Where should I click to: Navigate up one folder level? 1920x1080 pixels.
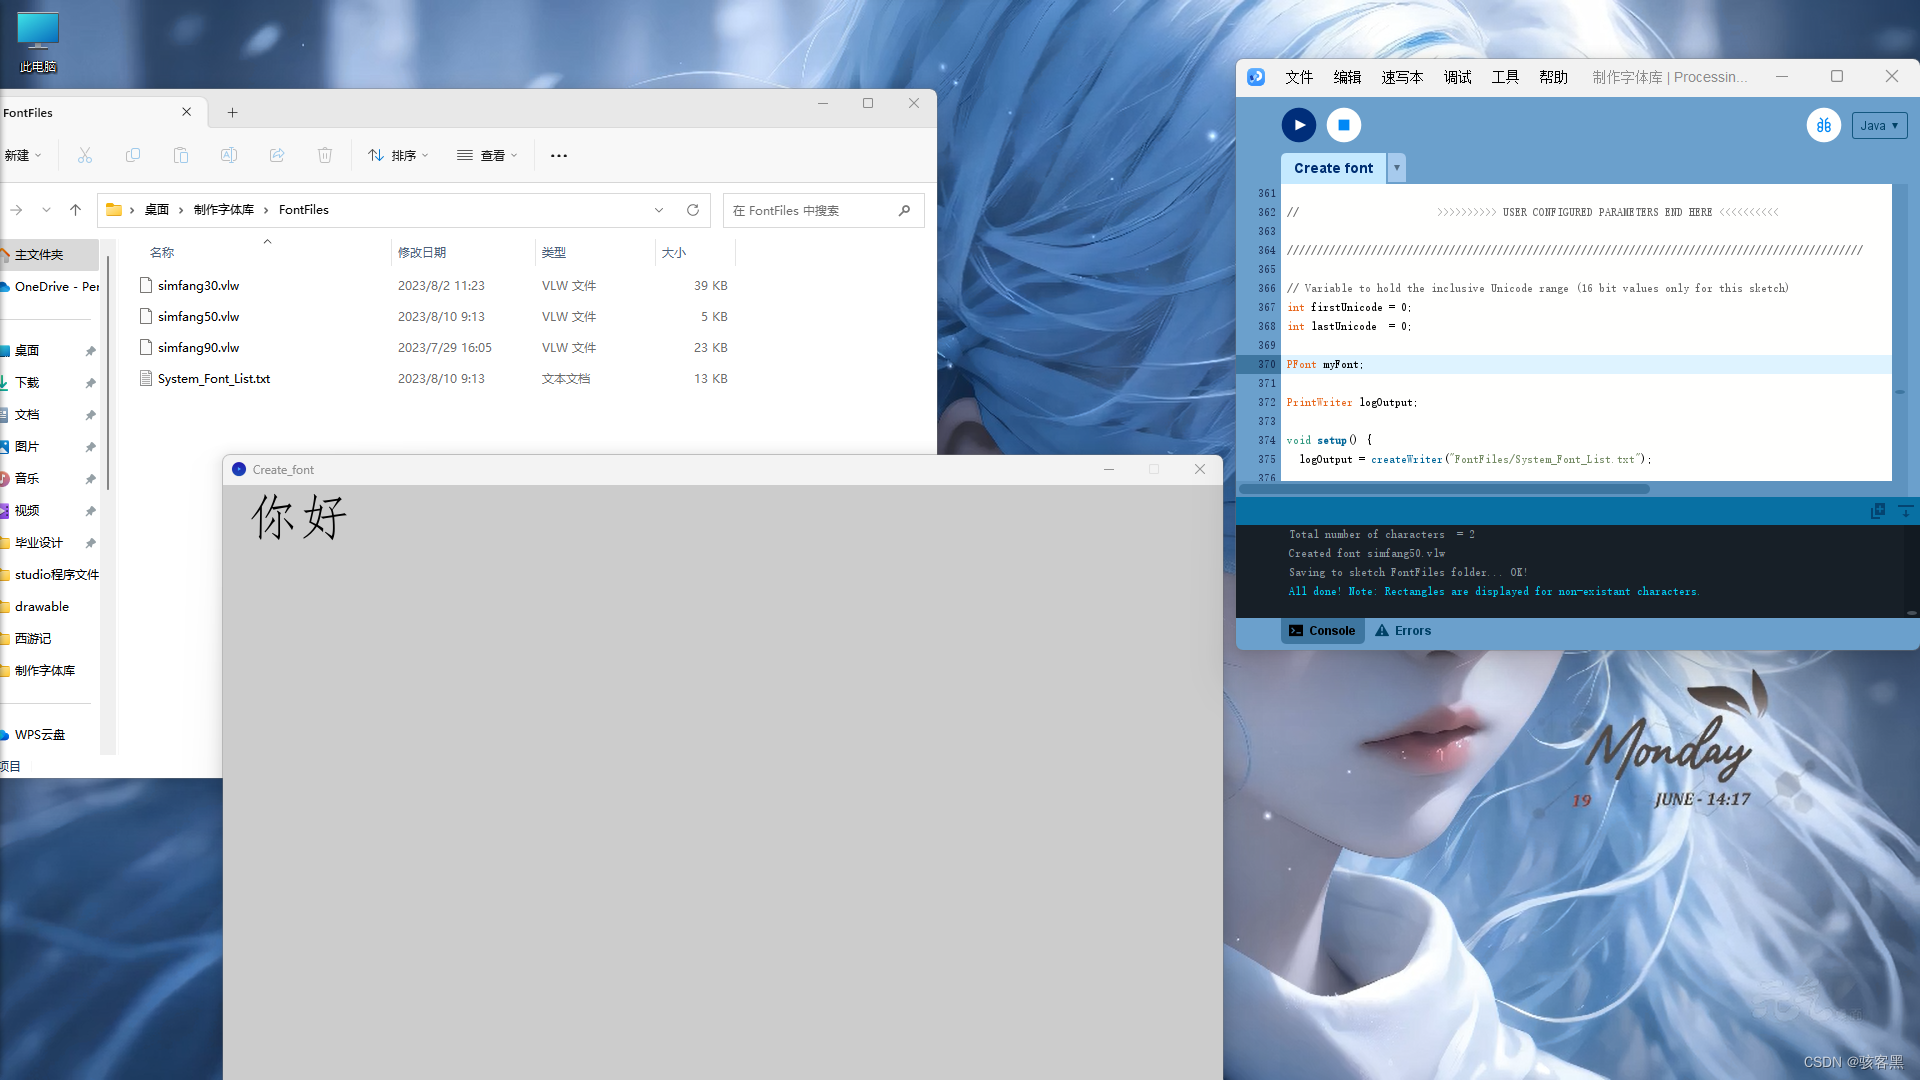(75, 210)
